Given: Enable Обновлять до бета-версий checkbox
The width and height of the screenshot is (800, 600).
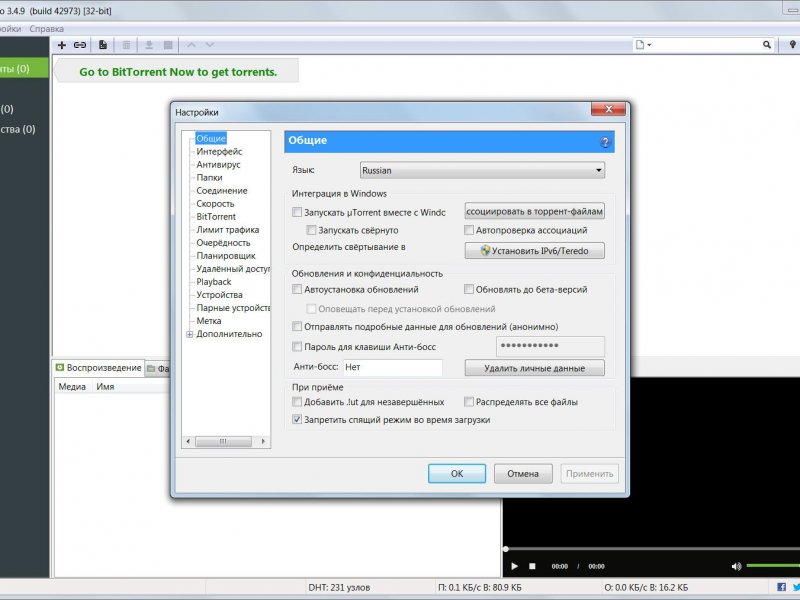Looking at the screenshot, I should click(469, 289).
